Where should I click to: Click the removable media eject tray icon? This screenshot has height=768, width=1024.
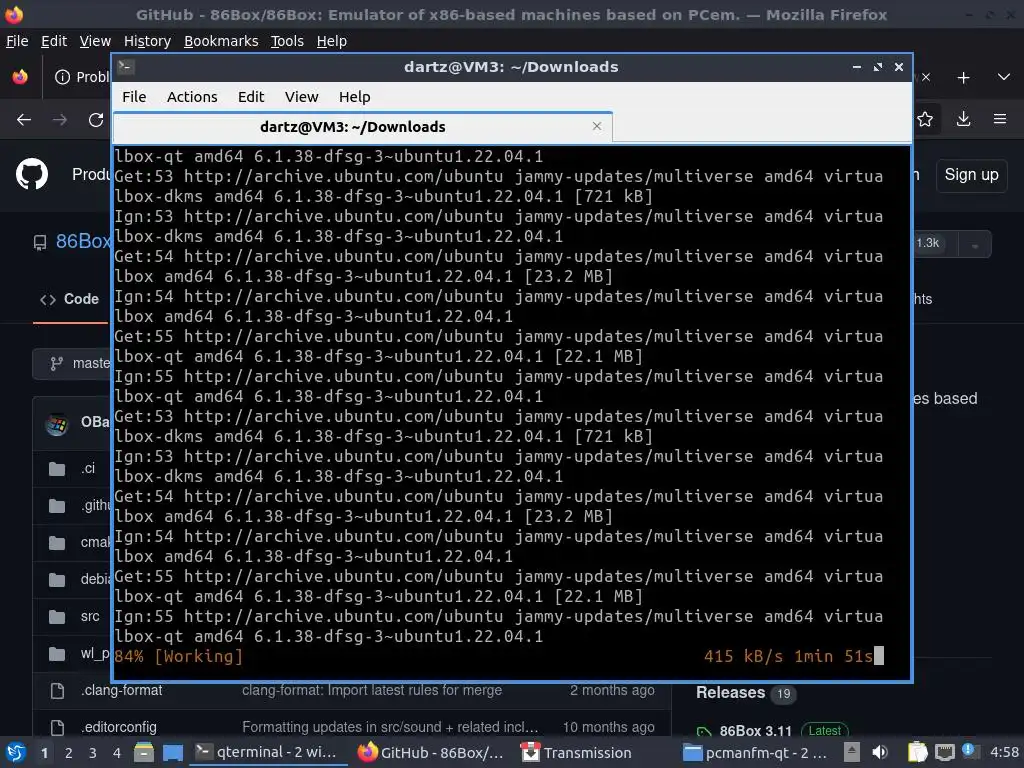[x=851, y=752]
